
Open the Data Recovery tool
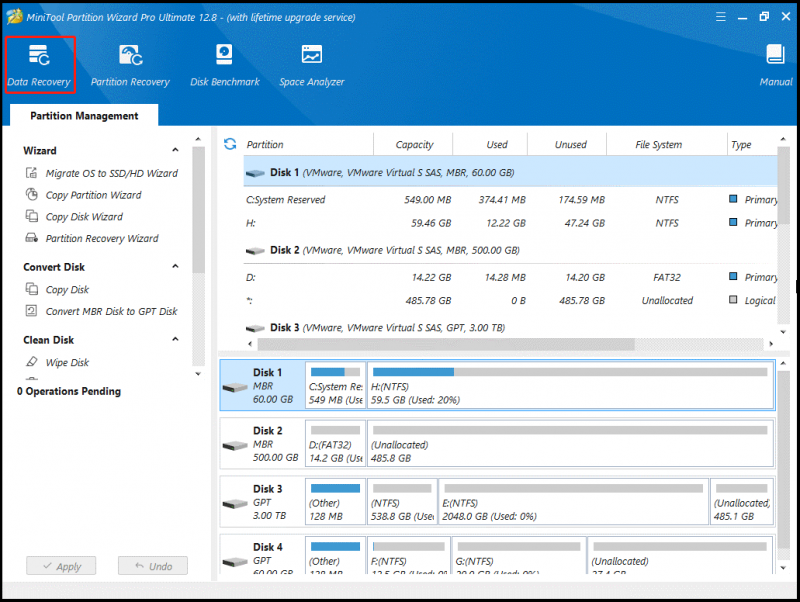39,65
